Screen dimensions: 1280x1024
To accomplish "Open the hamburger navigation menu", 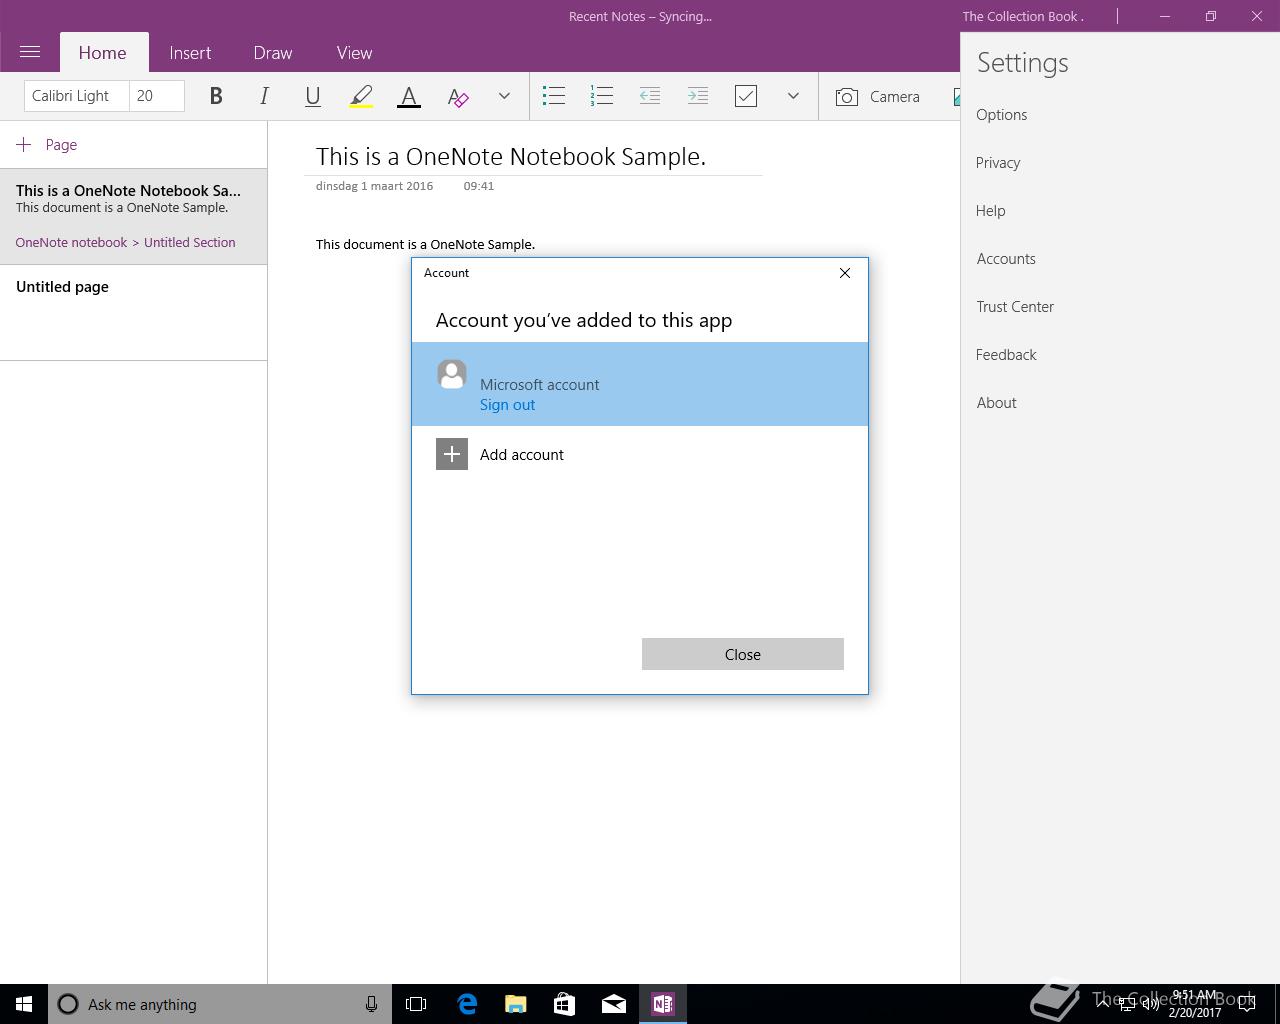I will (30, 52).
